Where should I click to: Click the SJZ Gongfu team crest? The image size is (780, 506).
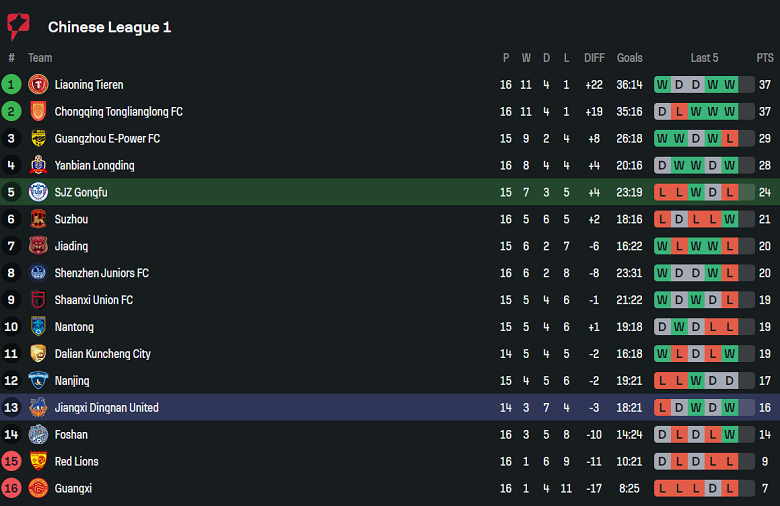[x=38, y=192]
